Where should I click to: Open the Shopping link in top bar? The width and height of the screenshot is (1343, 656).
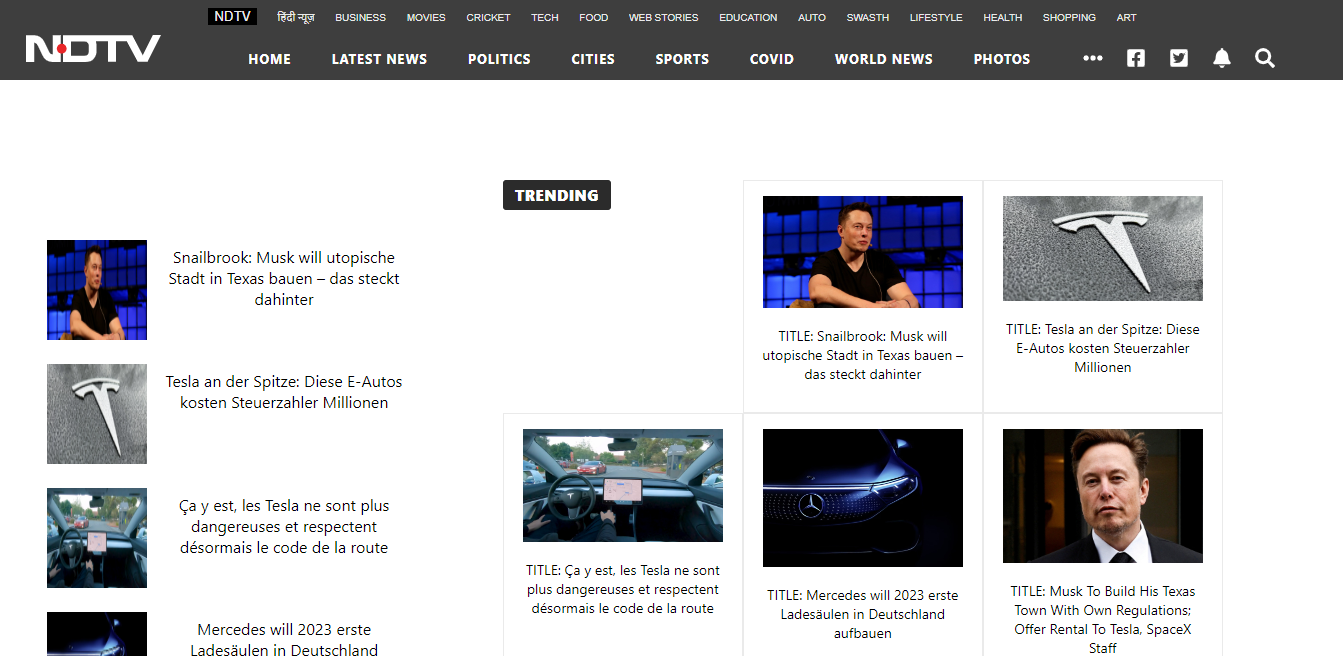click(x=1069, y=17)
